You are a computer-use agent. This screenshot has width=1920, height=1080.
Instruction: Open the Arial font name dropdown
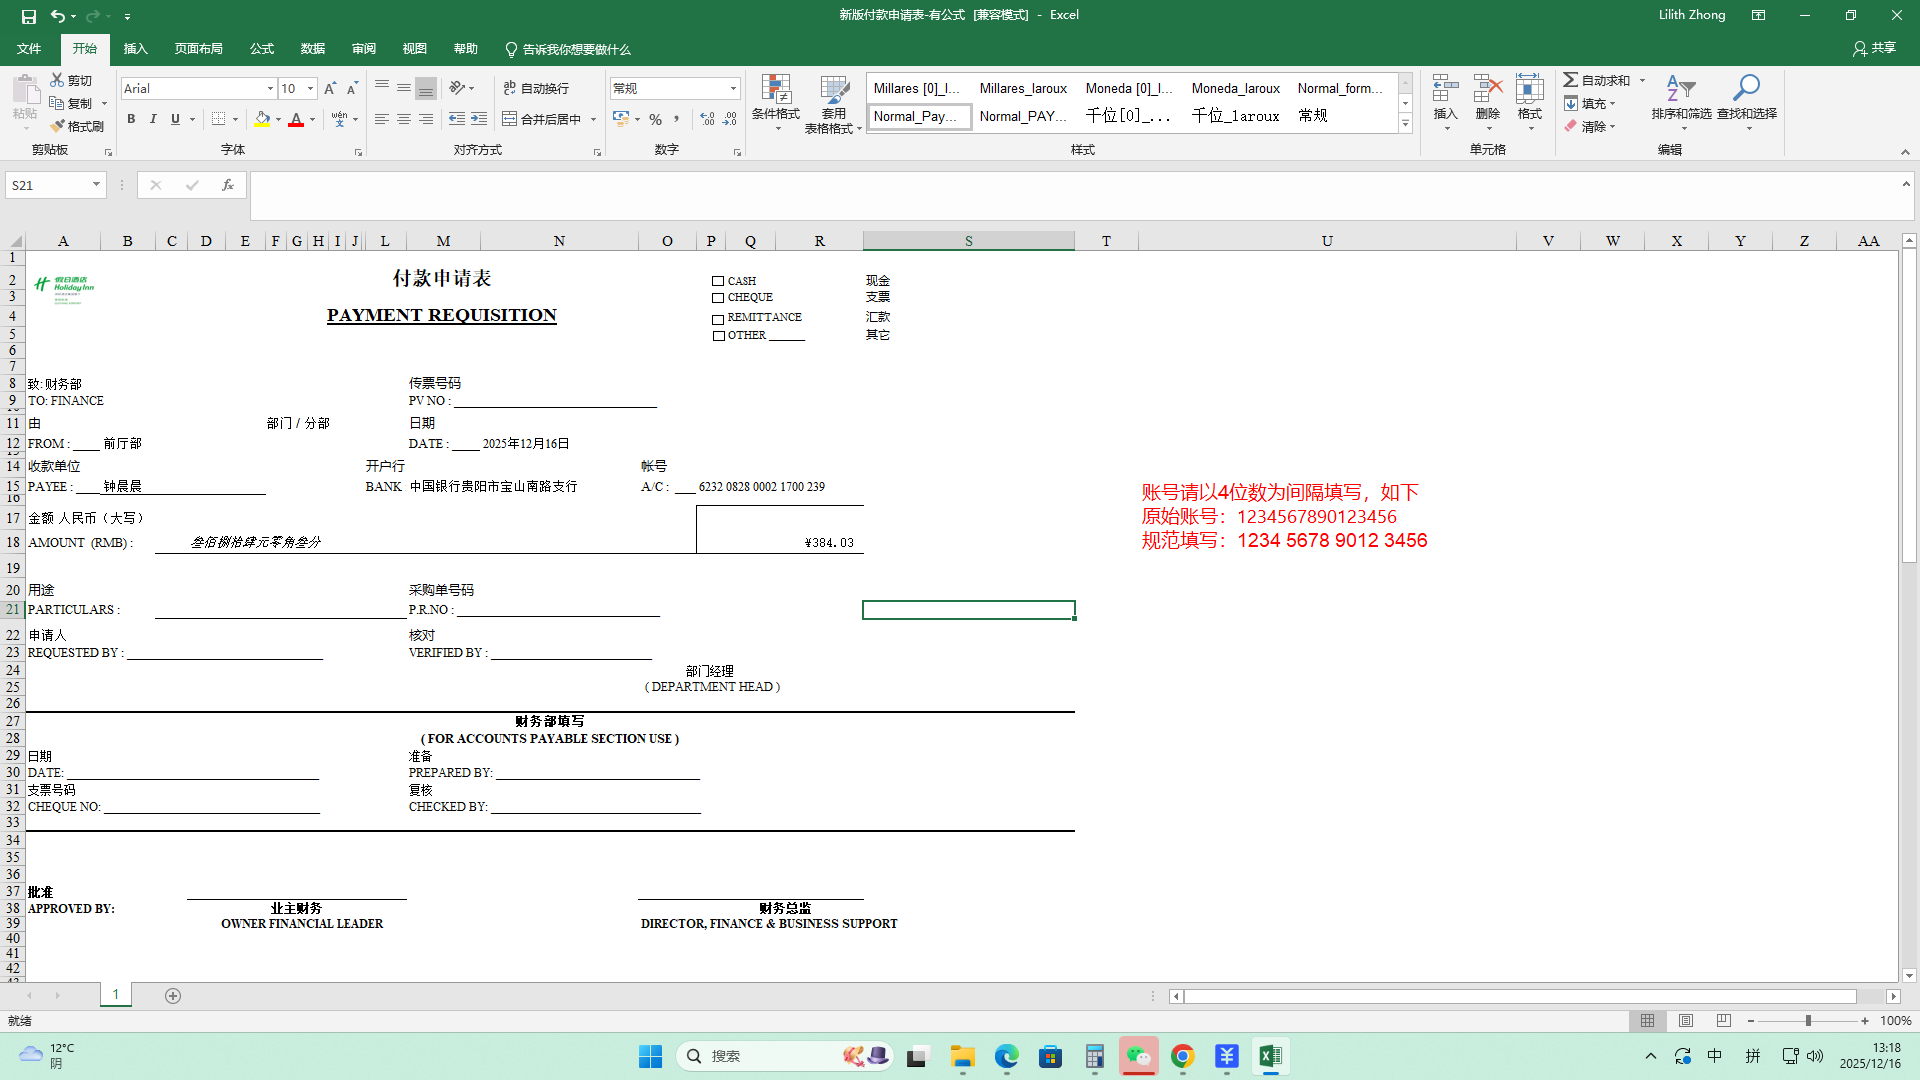pyautogui.click(x=270, y=89)
